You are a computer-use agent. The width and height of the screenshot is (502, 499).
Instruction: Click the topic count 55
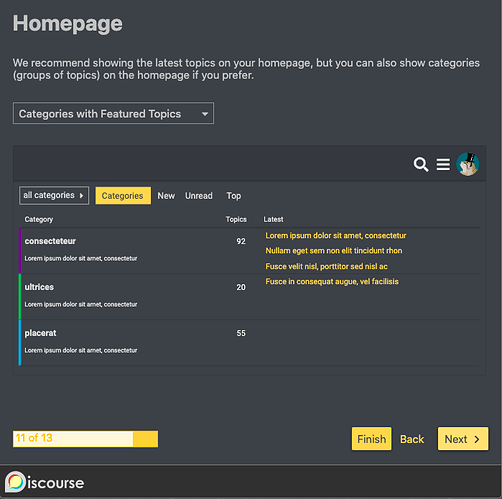coord(241,333)
